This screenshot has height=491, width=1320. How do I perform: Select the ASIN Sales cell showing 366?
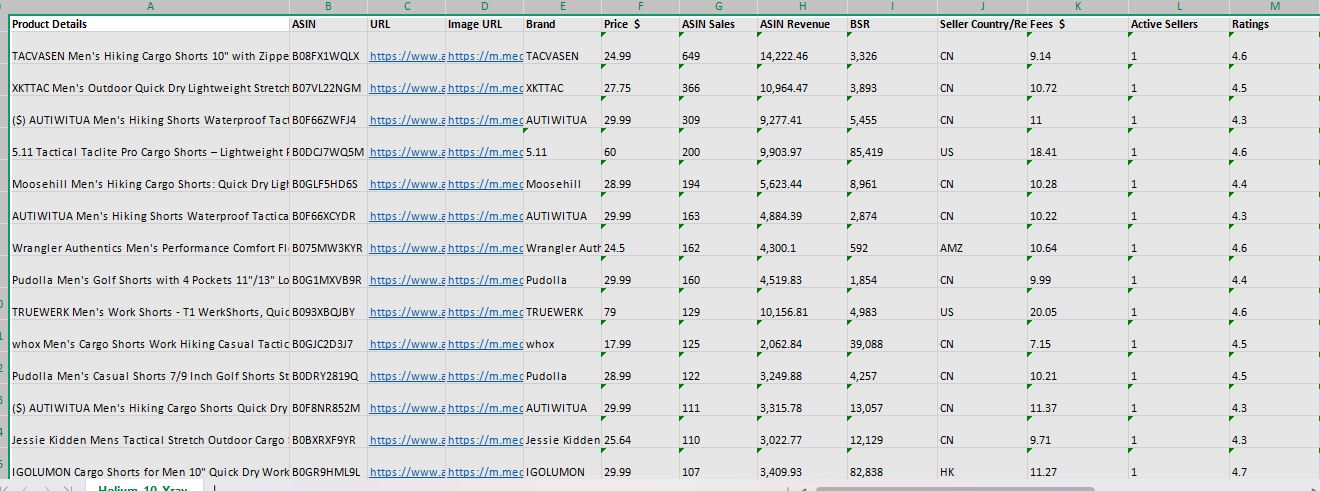pos(718,80)
